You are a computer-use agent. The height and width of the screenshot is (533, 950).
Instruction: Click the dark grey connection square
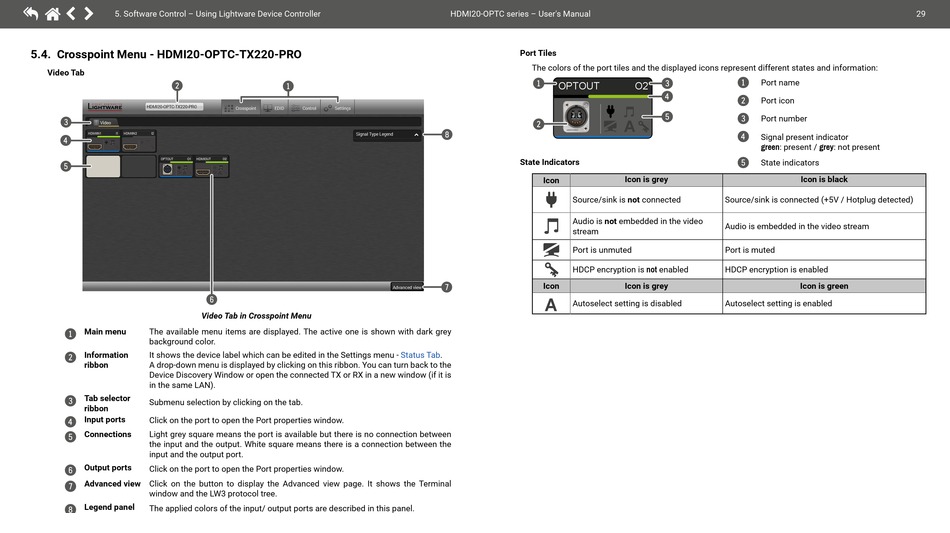coord(139,167)
